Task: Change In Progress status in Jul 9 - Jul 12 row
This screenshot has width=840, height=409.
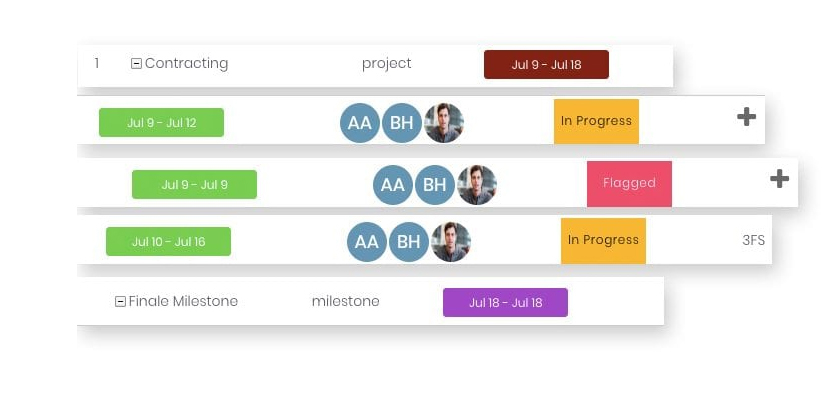Action: coord(596,121)
